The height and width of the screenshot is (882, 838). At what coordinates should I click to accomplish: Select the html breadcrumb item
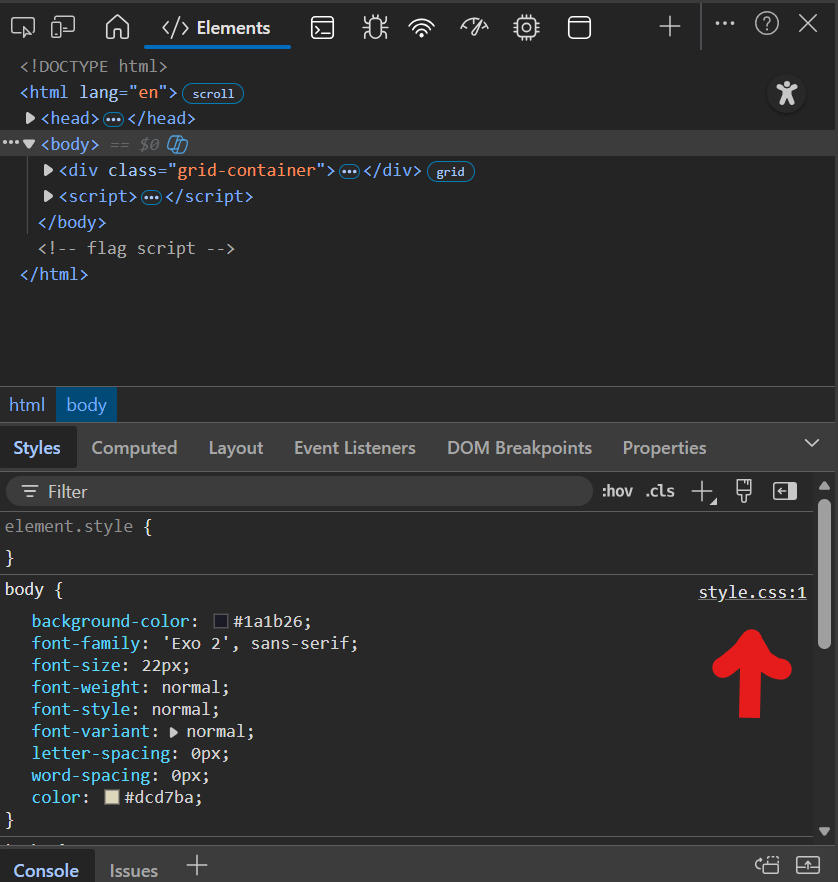coord(27,405)
